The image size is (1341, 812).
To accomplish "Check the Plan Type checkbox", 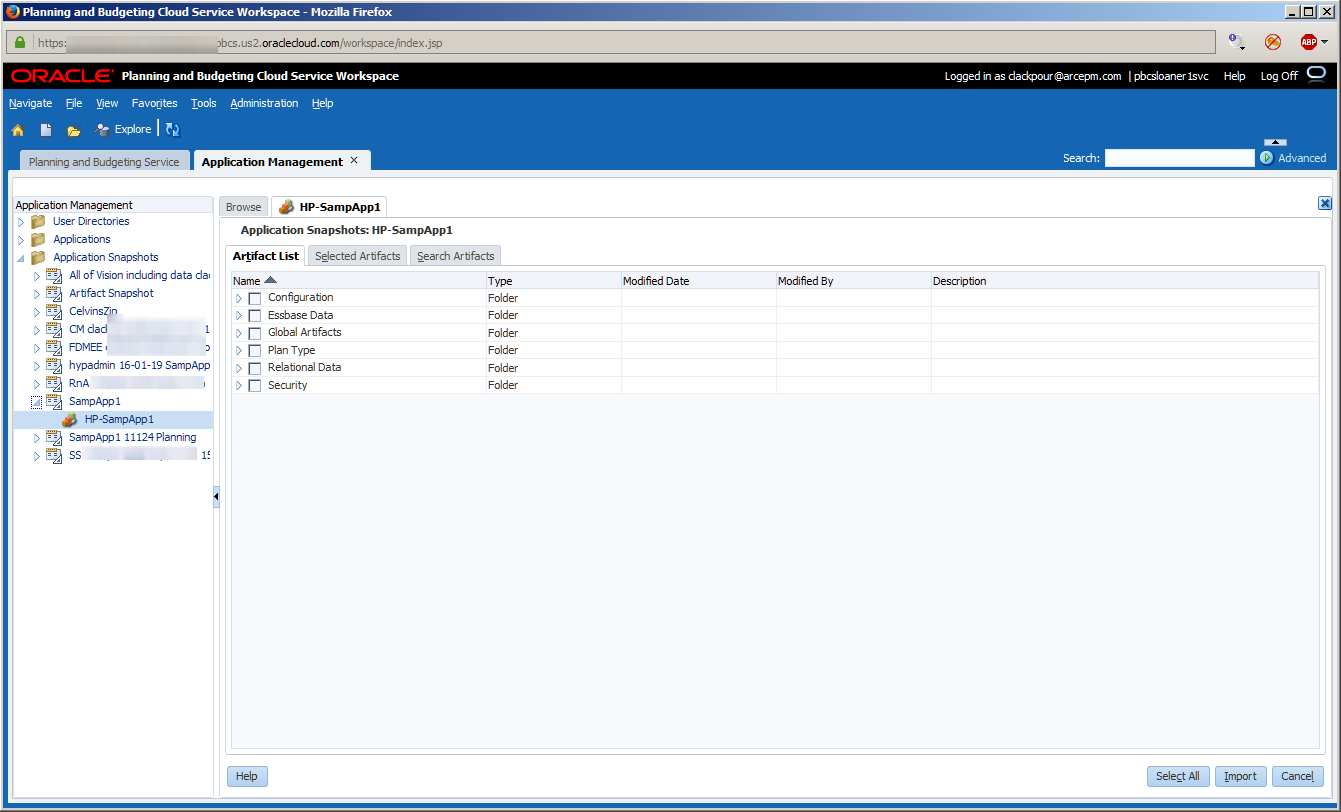I will [x=255, y=351].
